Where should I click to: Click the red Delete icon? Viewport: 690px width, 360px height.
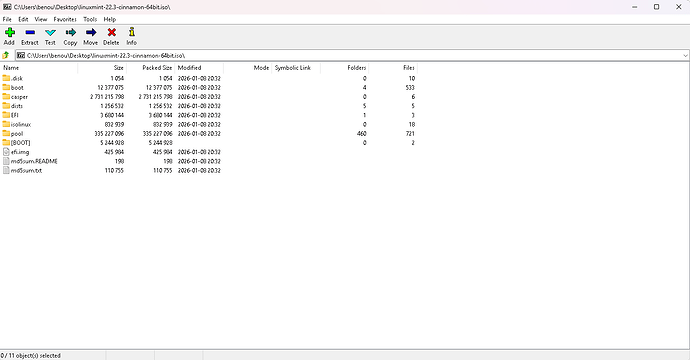[x=111, y=33]
